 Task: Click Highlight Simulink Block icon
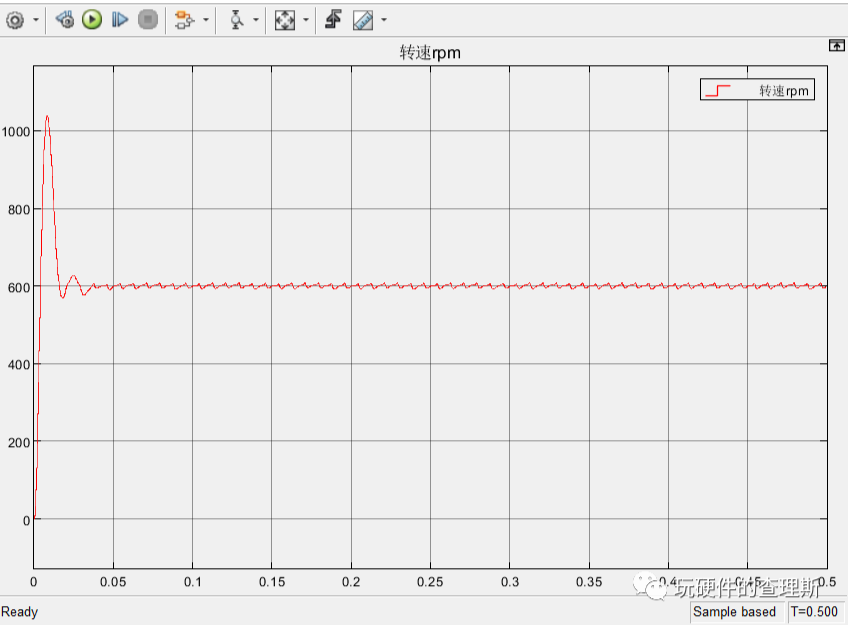(184, 20)
